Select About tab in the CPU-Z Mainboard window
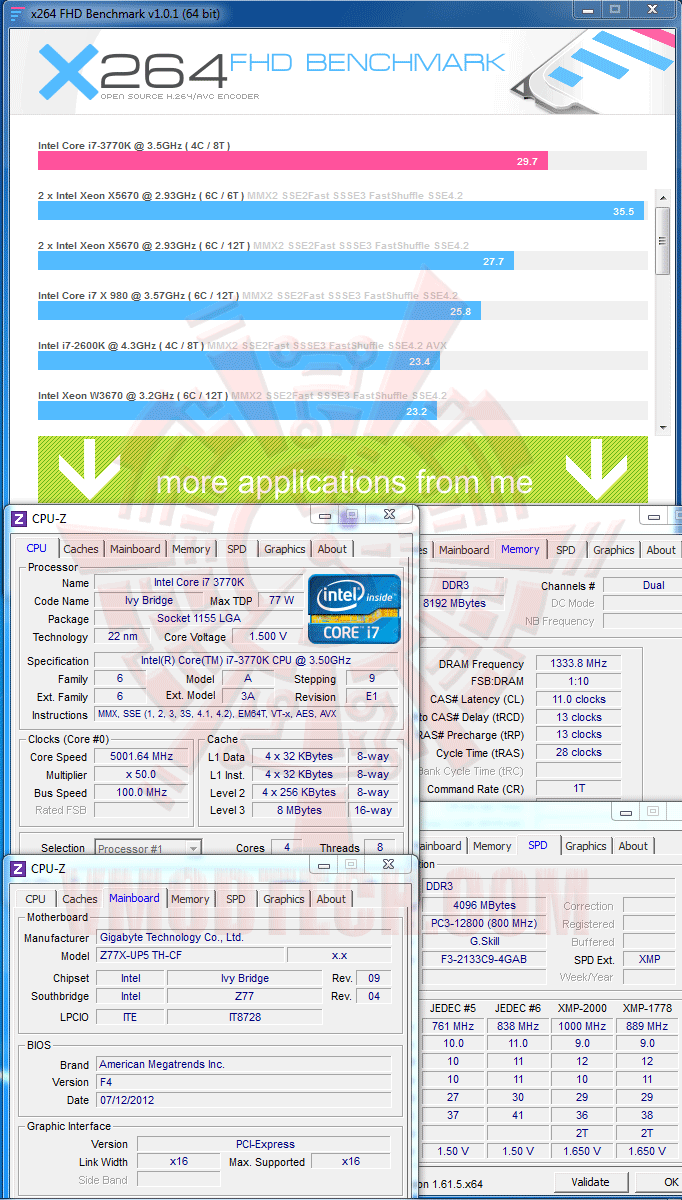Image resolution: width=682 pixels, height=1200 pixels. (331, 899)
